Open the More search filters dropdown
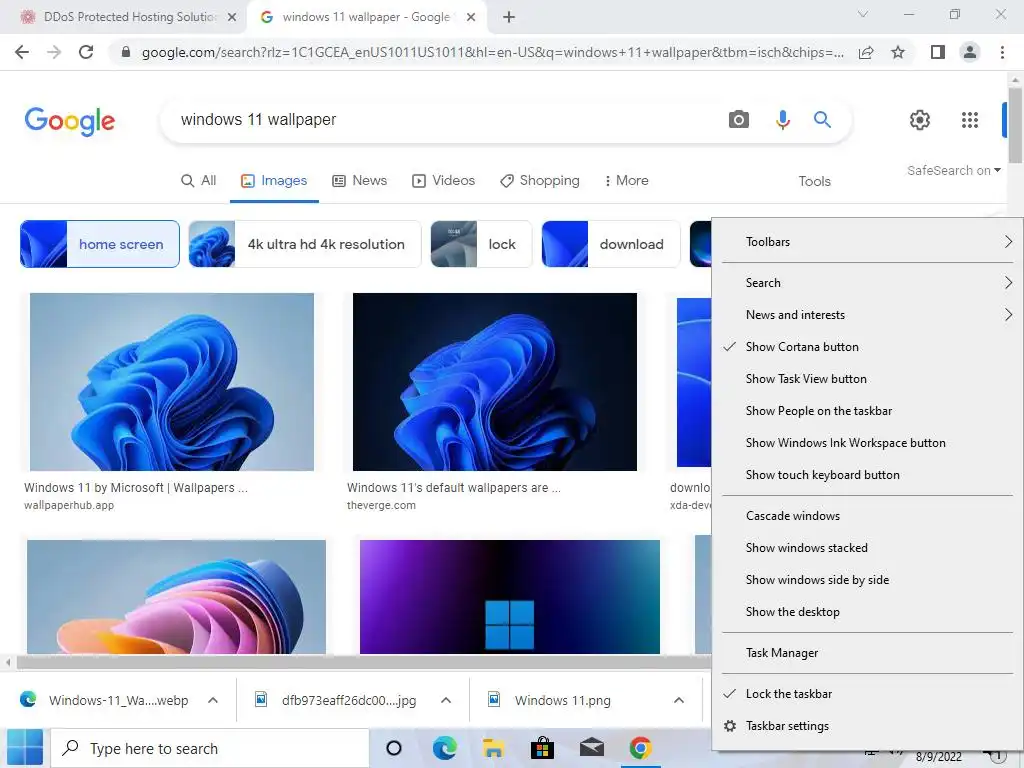Image resolution: width=1024 pixels, height=768 pixels. pos(626,181)
